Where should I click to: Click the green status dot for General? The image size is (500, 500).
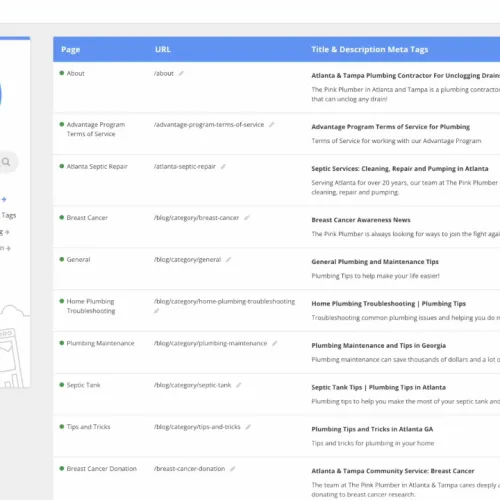(62, 259)
